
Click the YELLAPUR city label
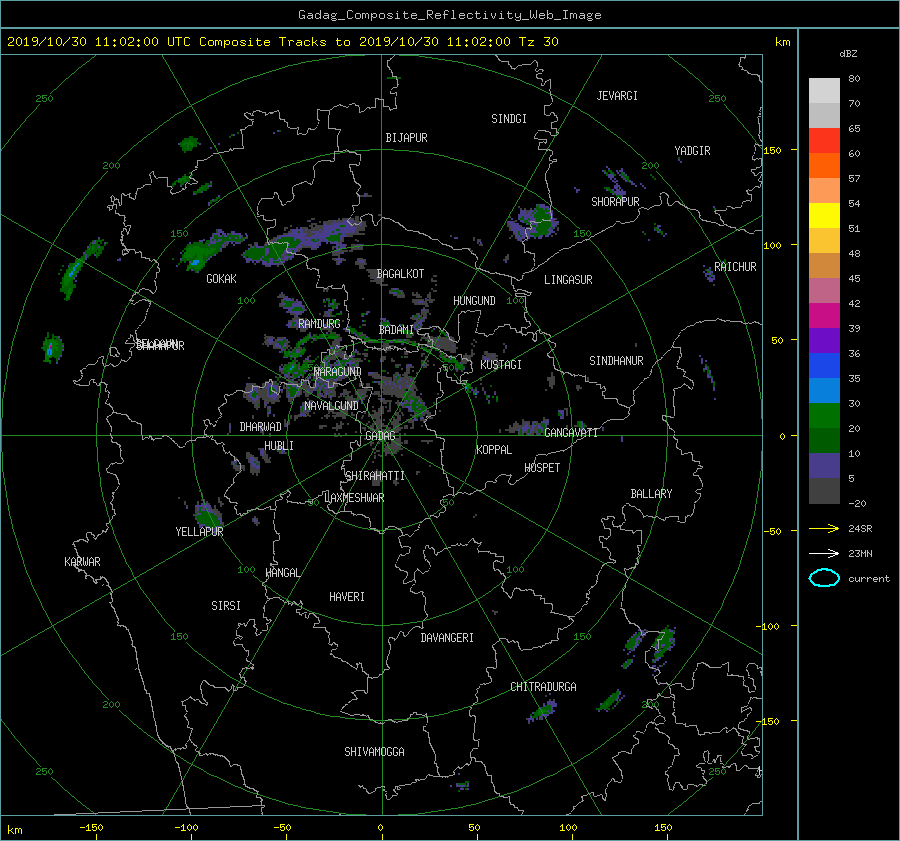point(199,532)
